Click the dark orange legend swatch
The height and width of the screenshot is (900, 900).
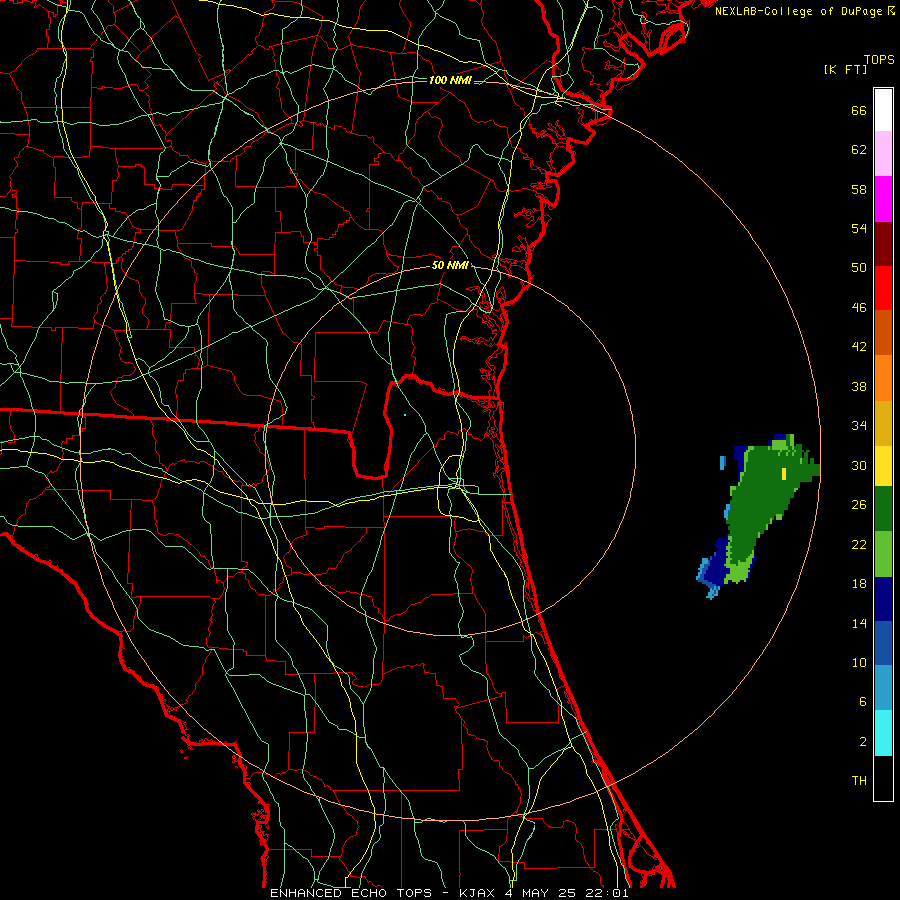[883, 332]
